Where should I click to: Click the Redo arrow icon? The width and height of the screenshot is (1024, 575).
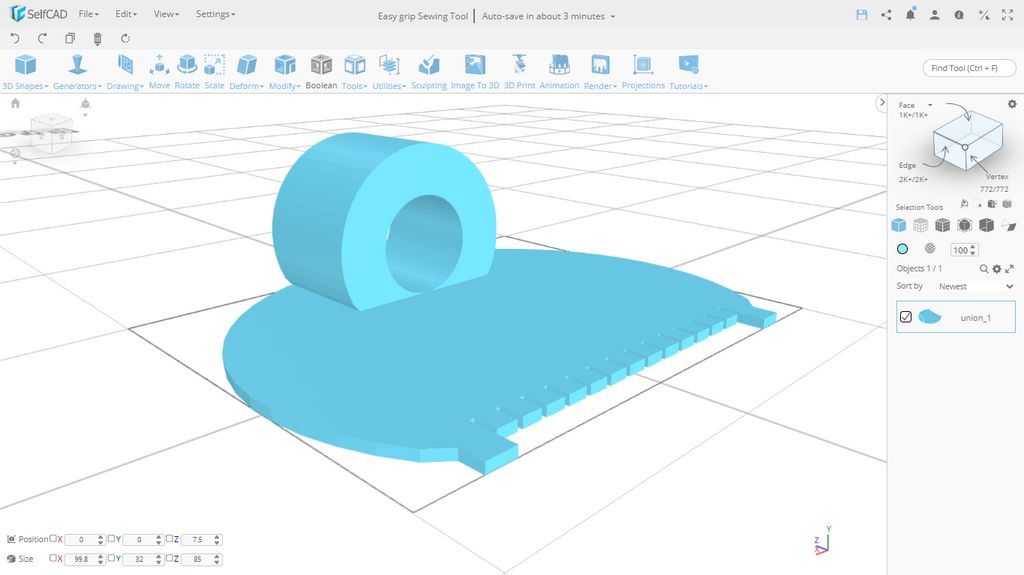tap(42, 39)
